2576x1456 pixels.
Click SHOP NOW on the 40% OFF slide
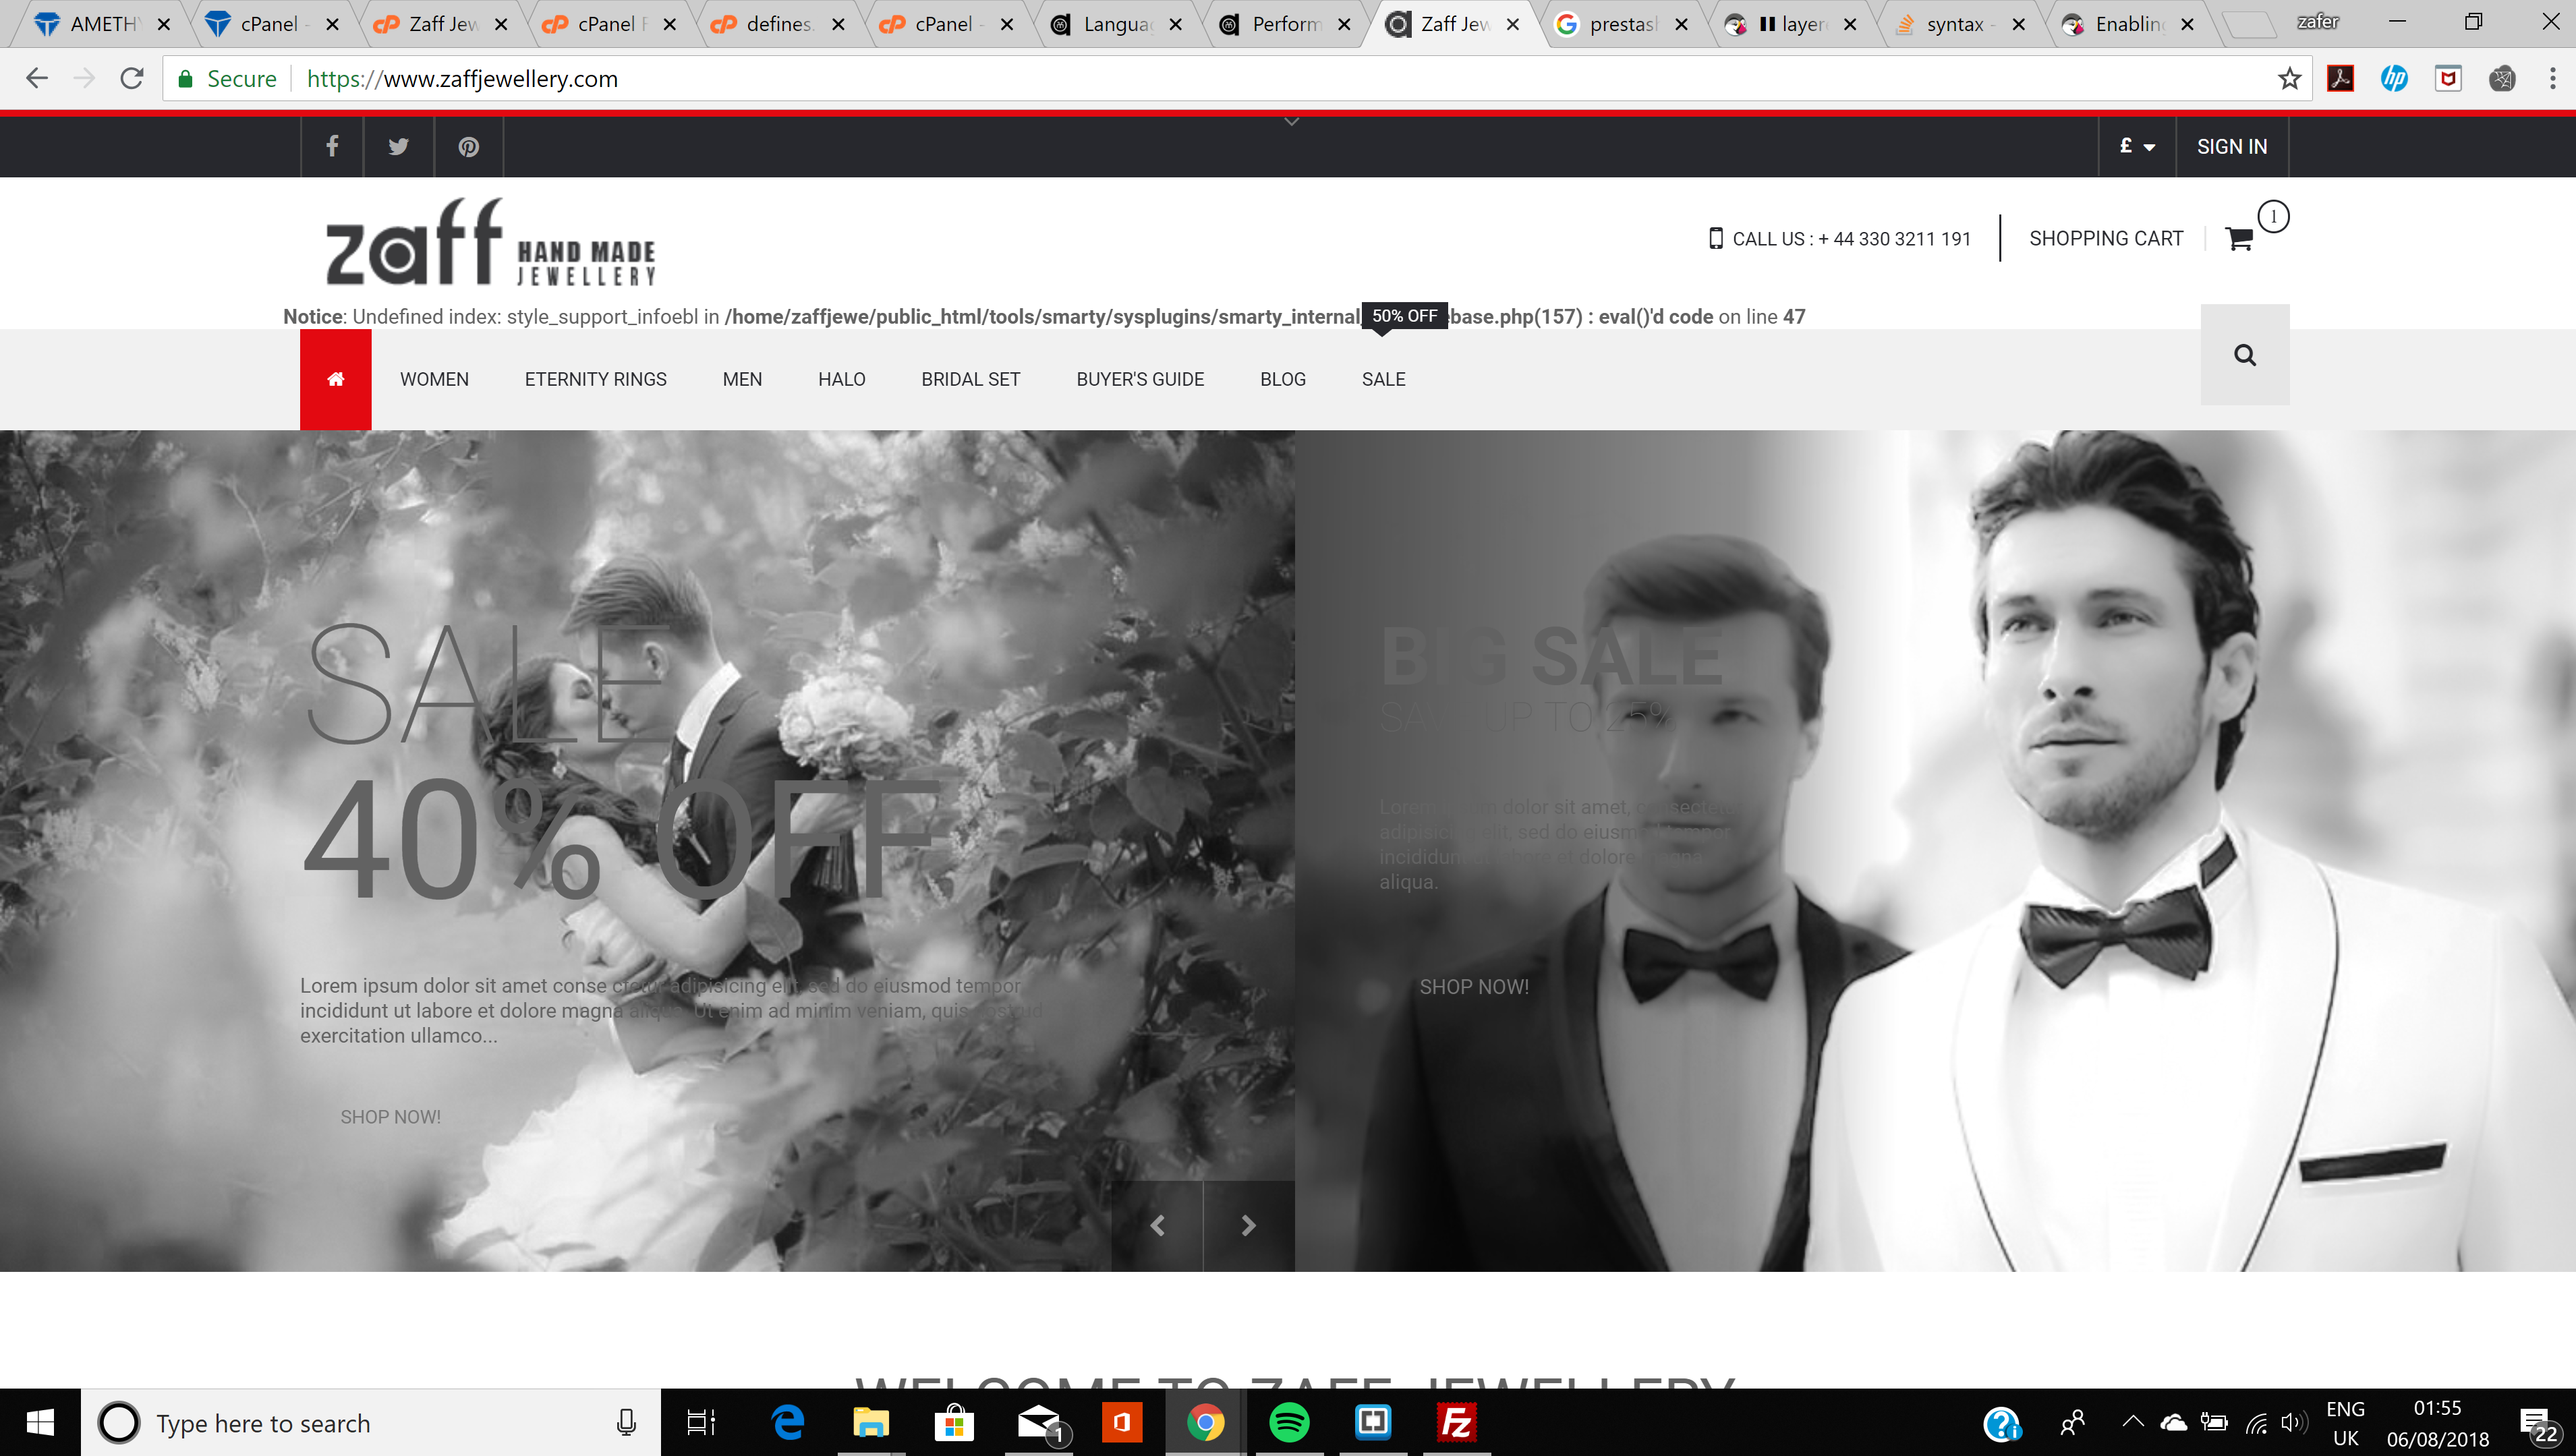point(390,1117)
